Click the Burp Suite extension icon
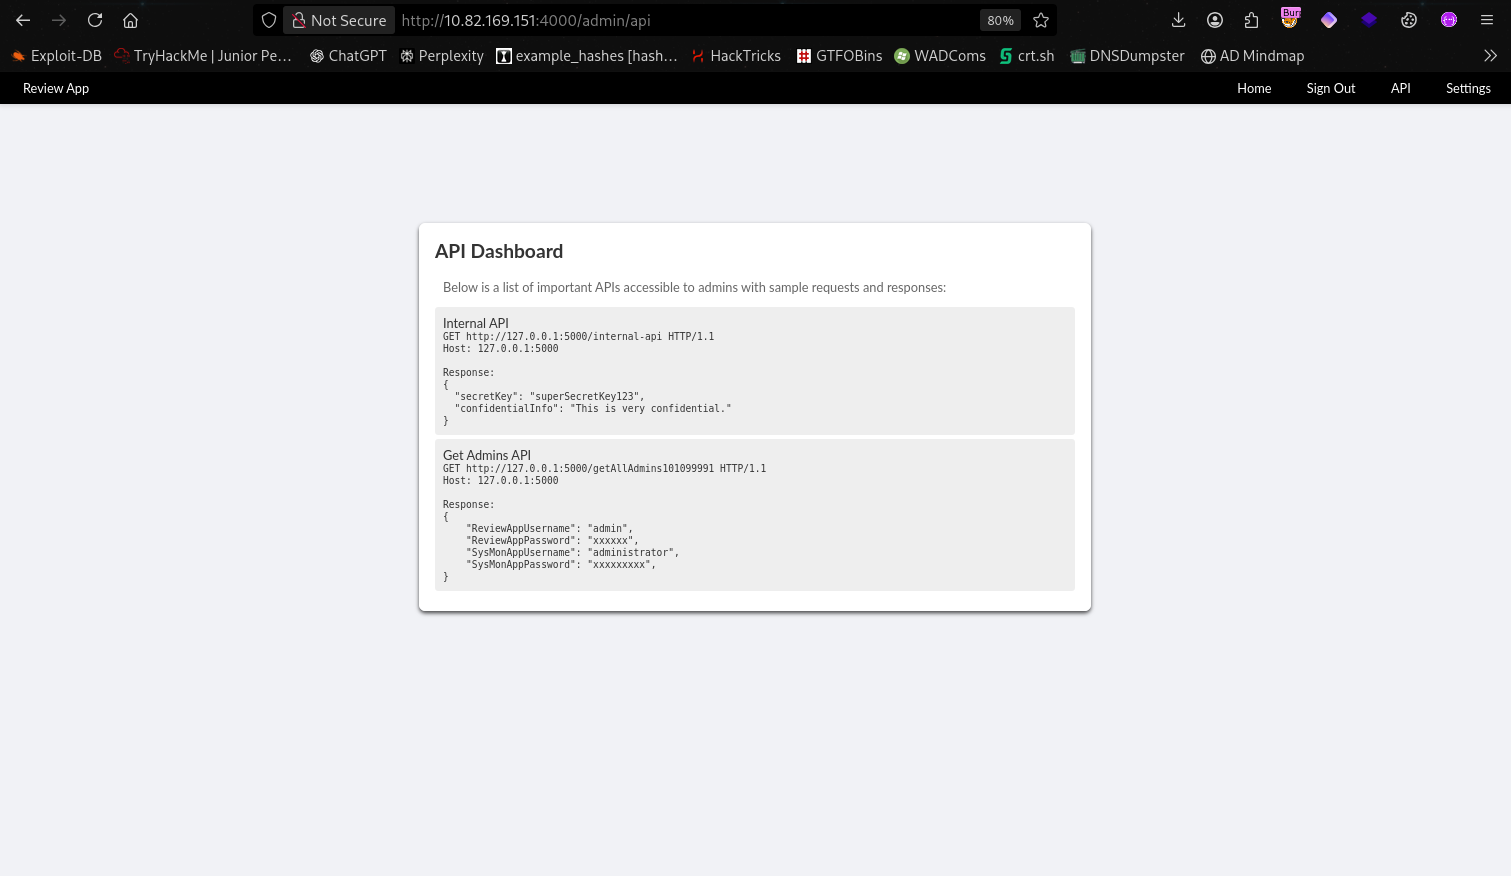This screenshot has width=1511, height=876. tap(1290, 19)
